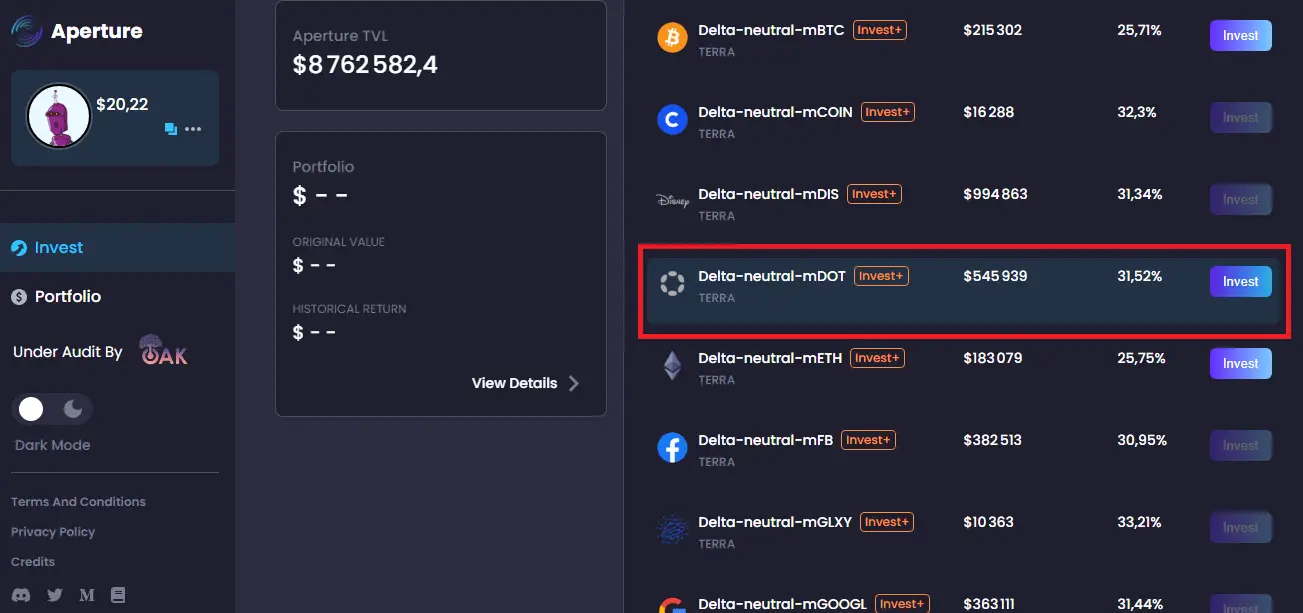Open the Portfolio menu item
The height and width of the screenshot is (613, 1303).
pos(67,297)
